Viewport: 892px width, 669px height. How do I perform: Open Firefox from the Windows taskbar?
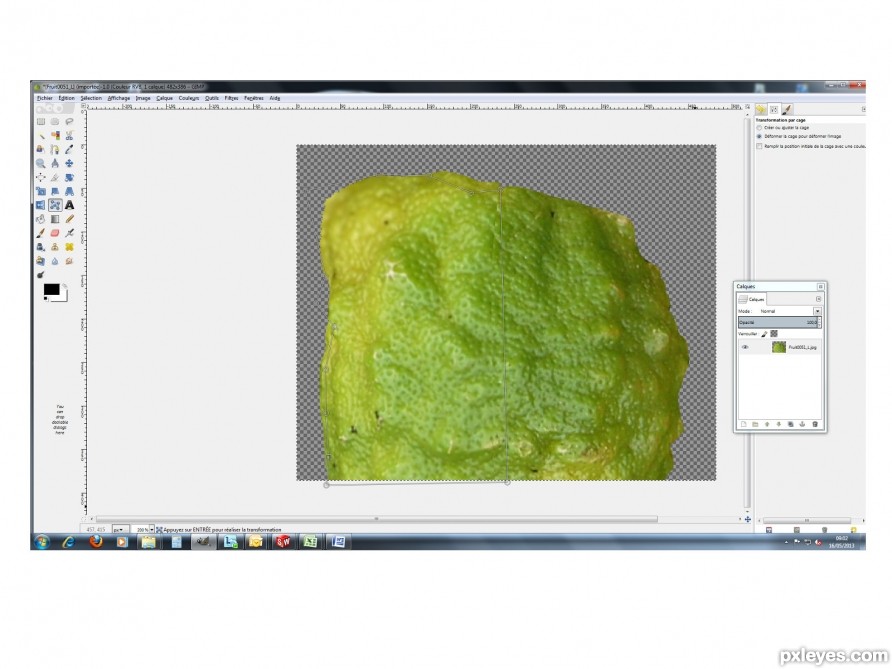96,541
